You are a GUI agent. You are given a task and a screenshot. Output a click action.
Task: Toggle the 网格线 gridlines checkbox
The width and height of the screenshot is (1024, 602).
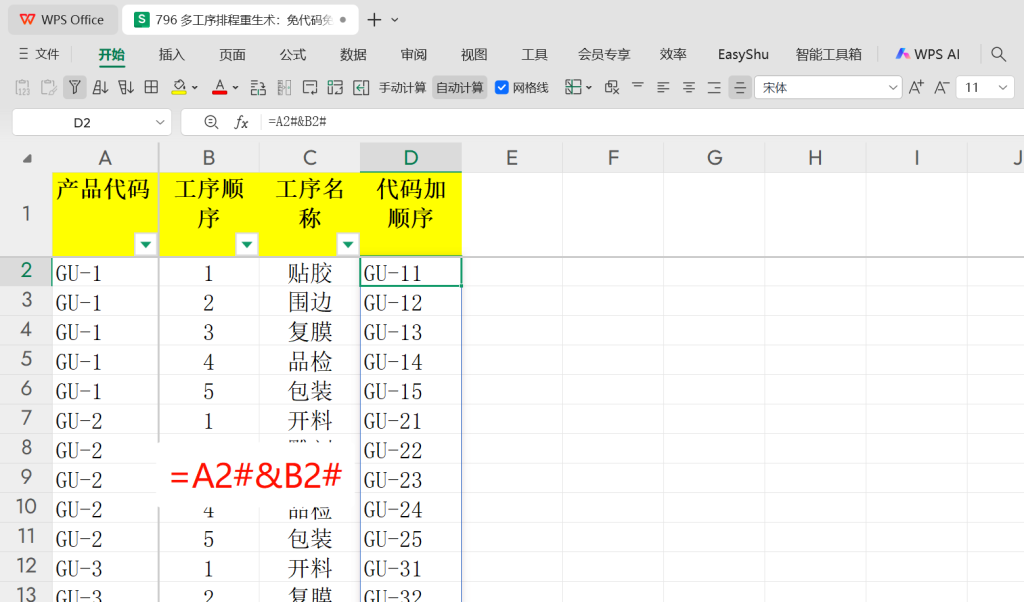tap(502, 87)
